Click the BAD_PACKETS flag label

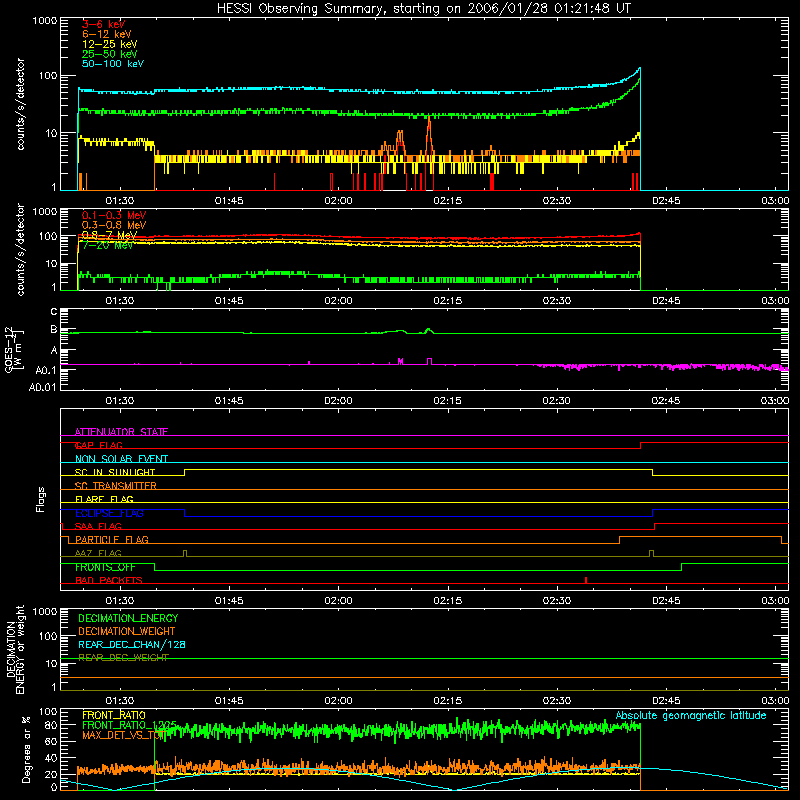[109, 580]
